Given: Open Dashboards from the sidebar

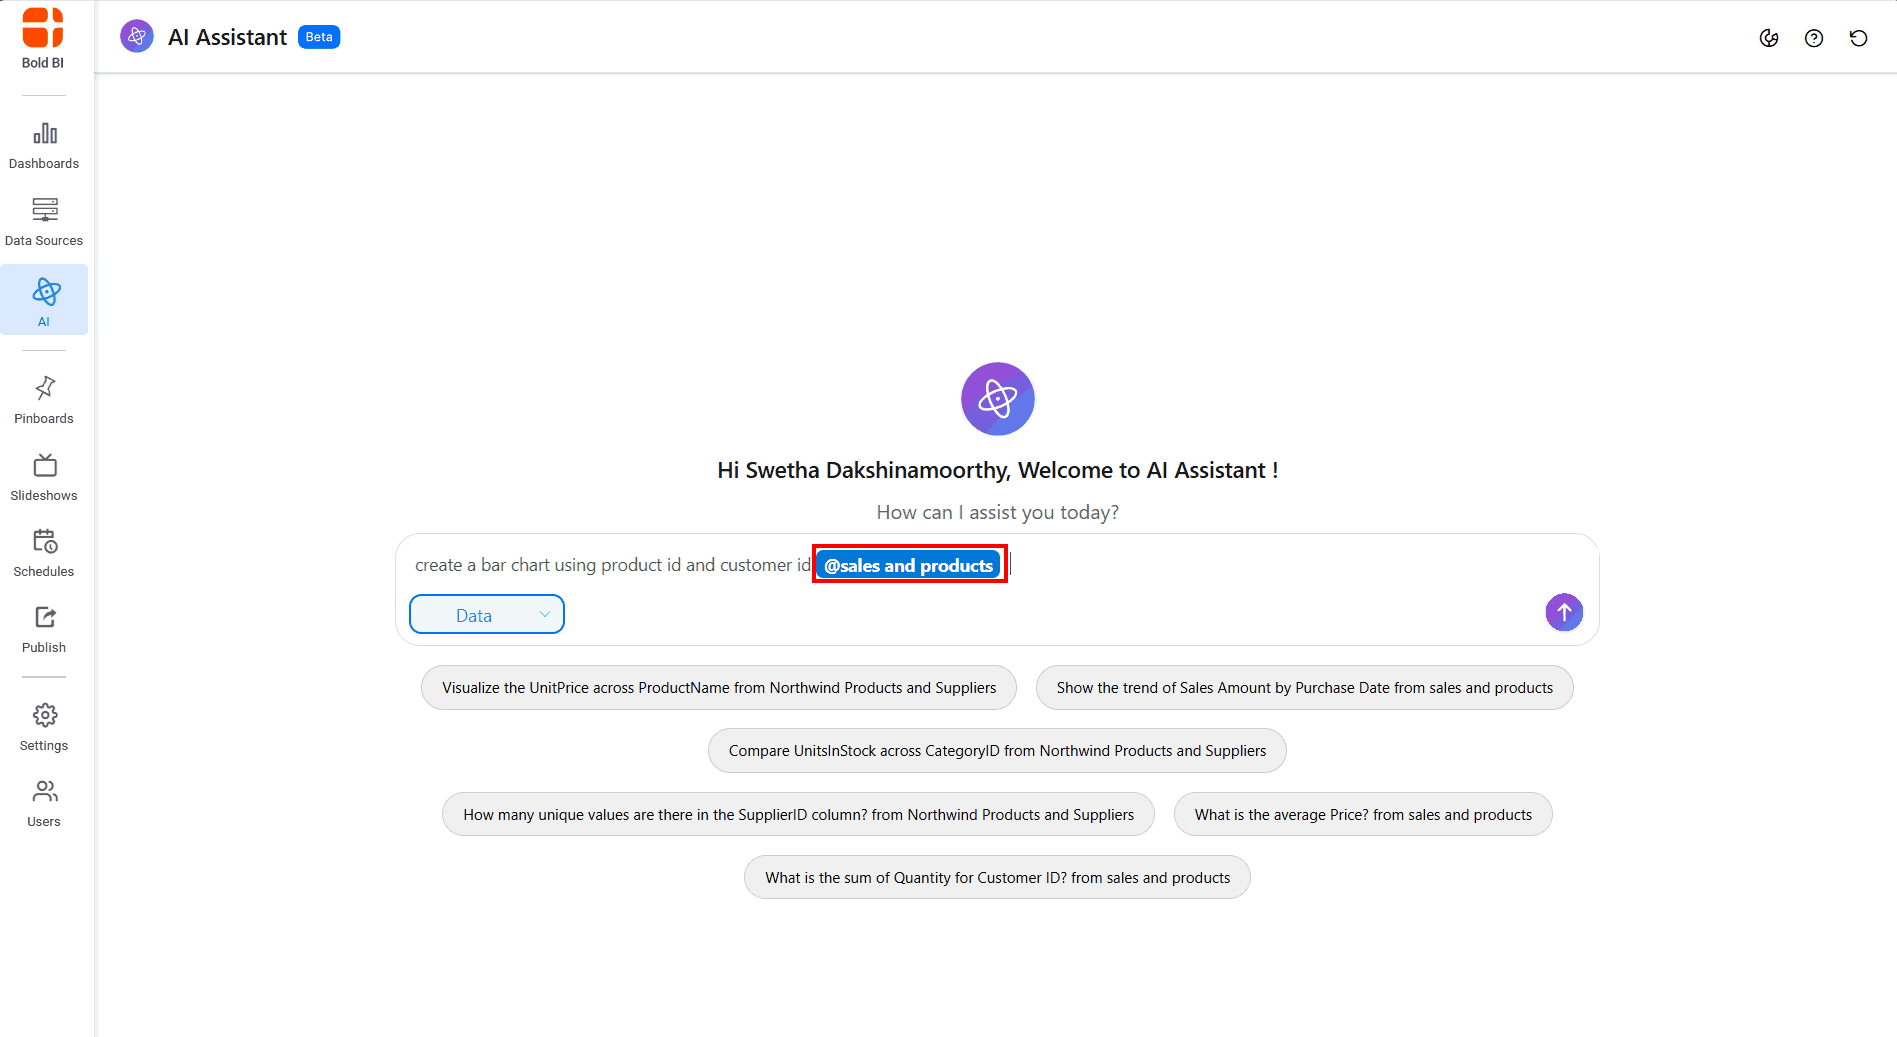Looking at the screenshot, I should pos(44,146).
